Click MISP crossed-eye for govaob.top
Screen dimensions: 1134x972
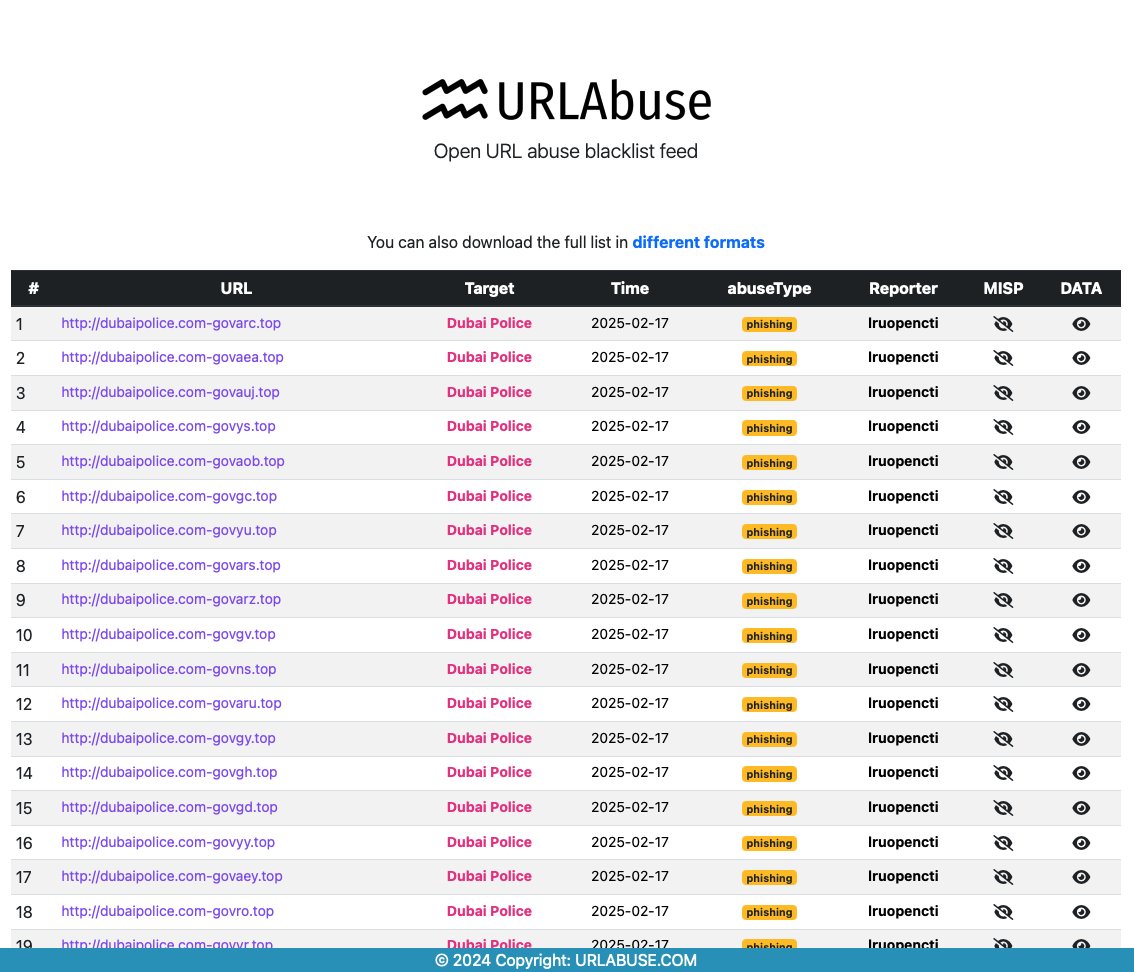[x=1003, y=462]
